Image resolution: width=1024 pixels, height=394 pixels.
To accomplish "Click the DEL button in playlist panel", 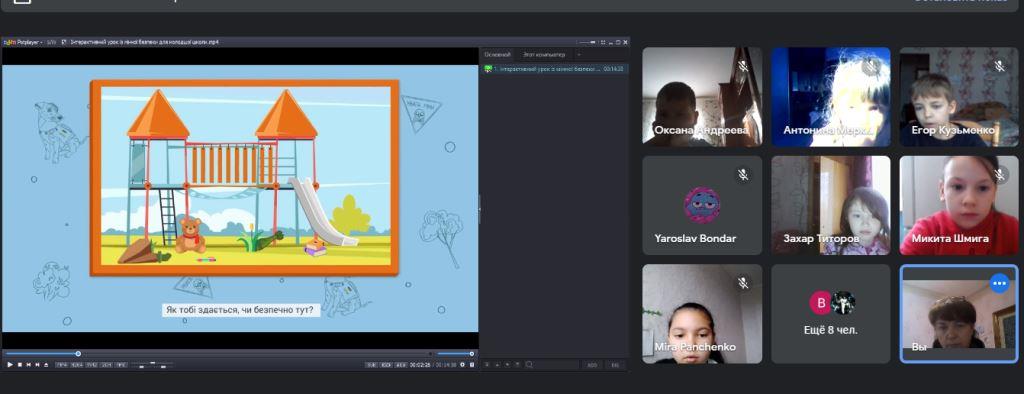I will (x=615, y=365).
